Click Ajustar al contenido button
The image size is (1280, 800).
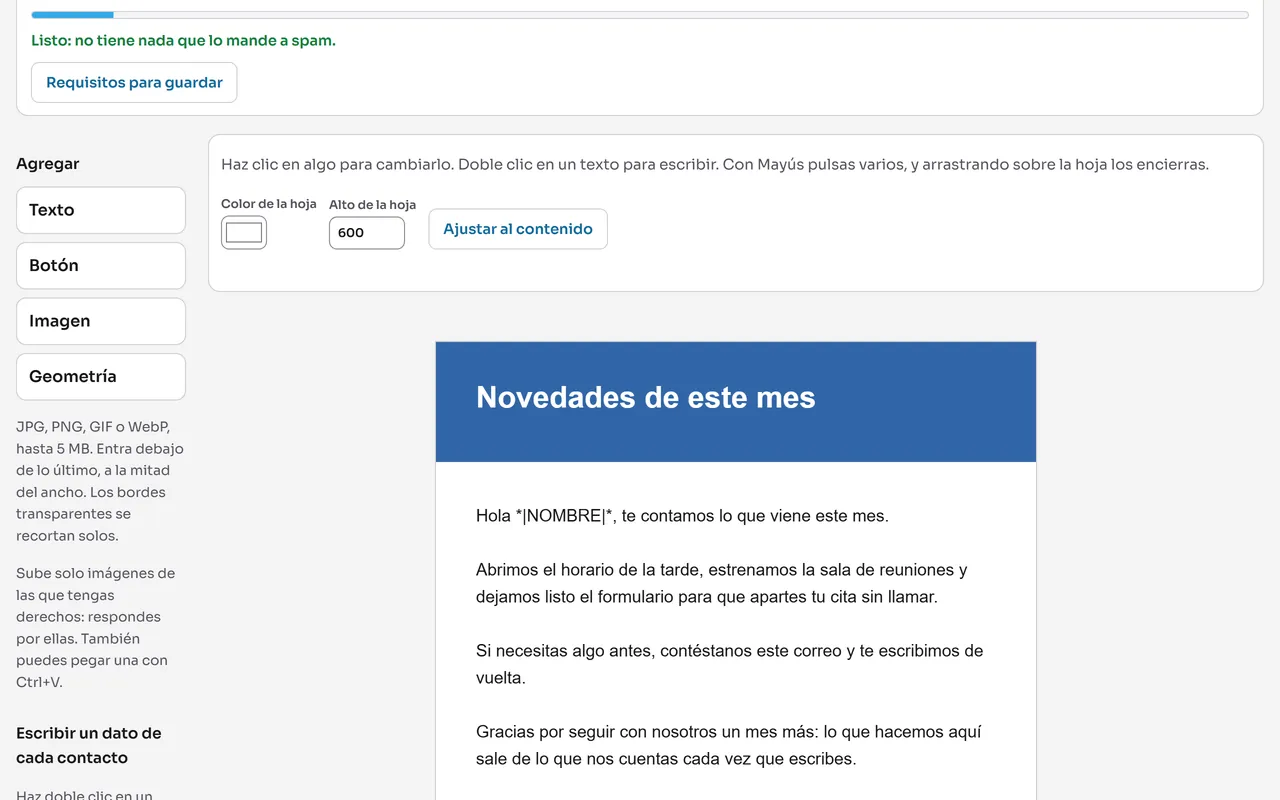pos(518,229)
